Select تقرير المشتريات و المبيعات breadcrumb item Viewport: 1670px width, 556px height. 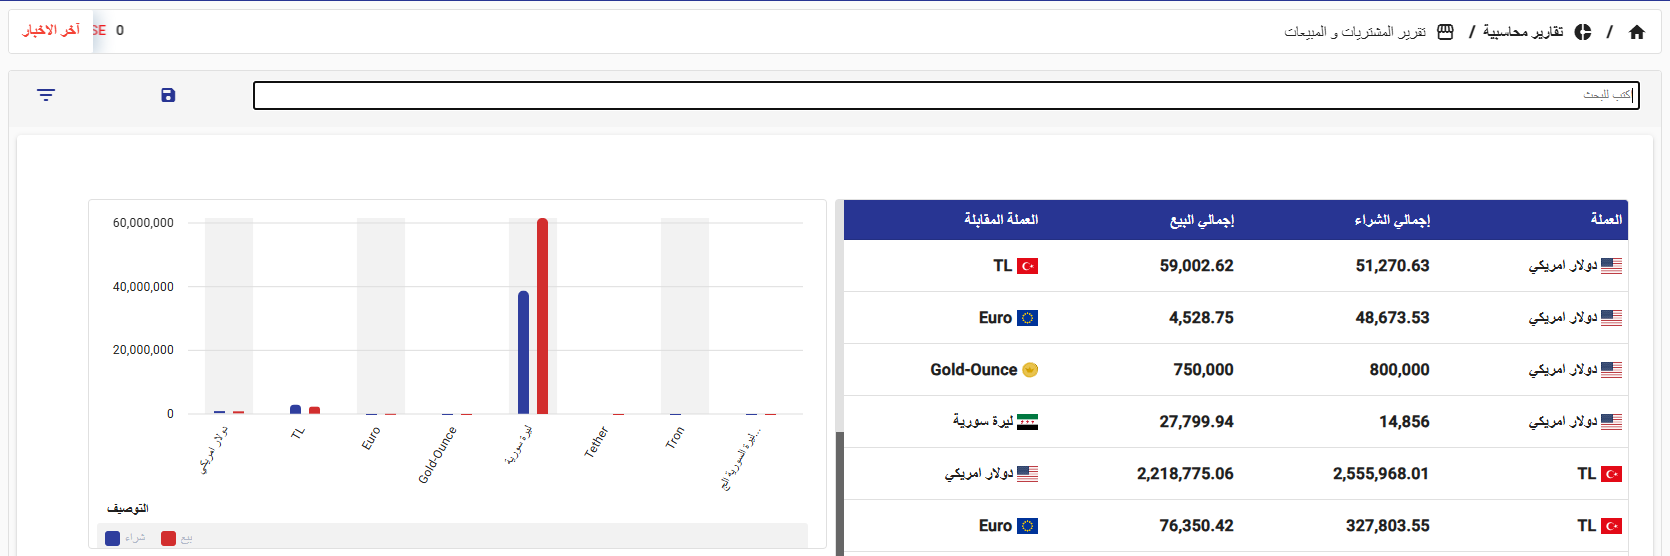(x=1355, y=32)
